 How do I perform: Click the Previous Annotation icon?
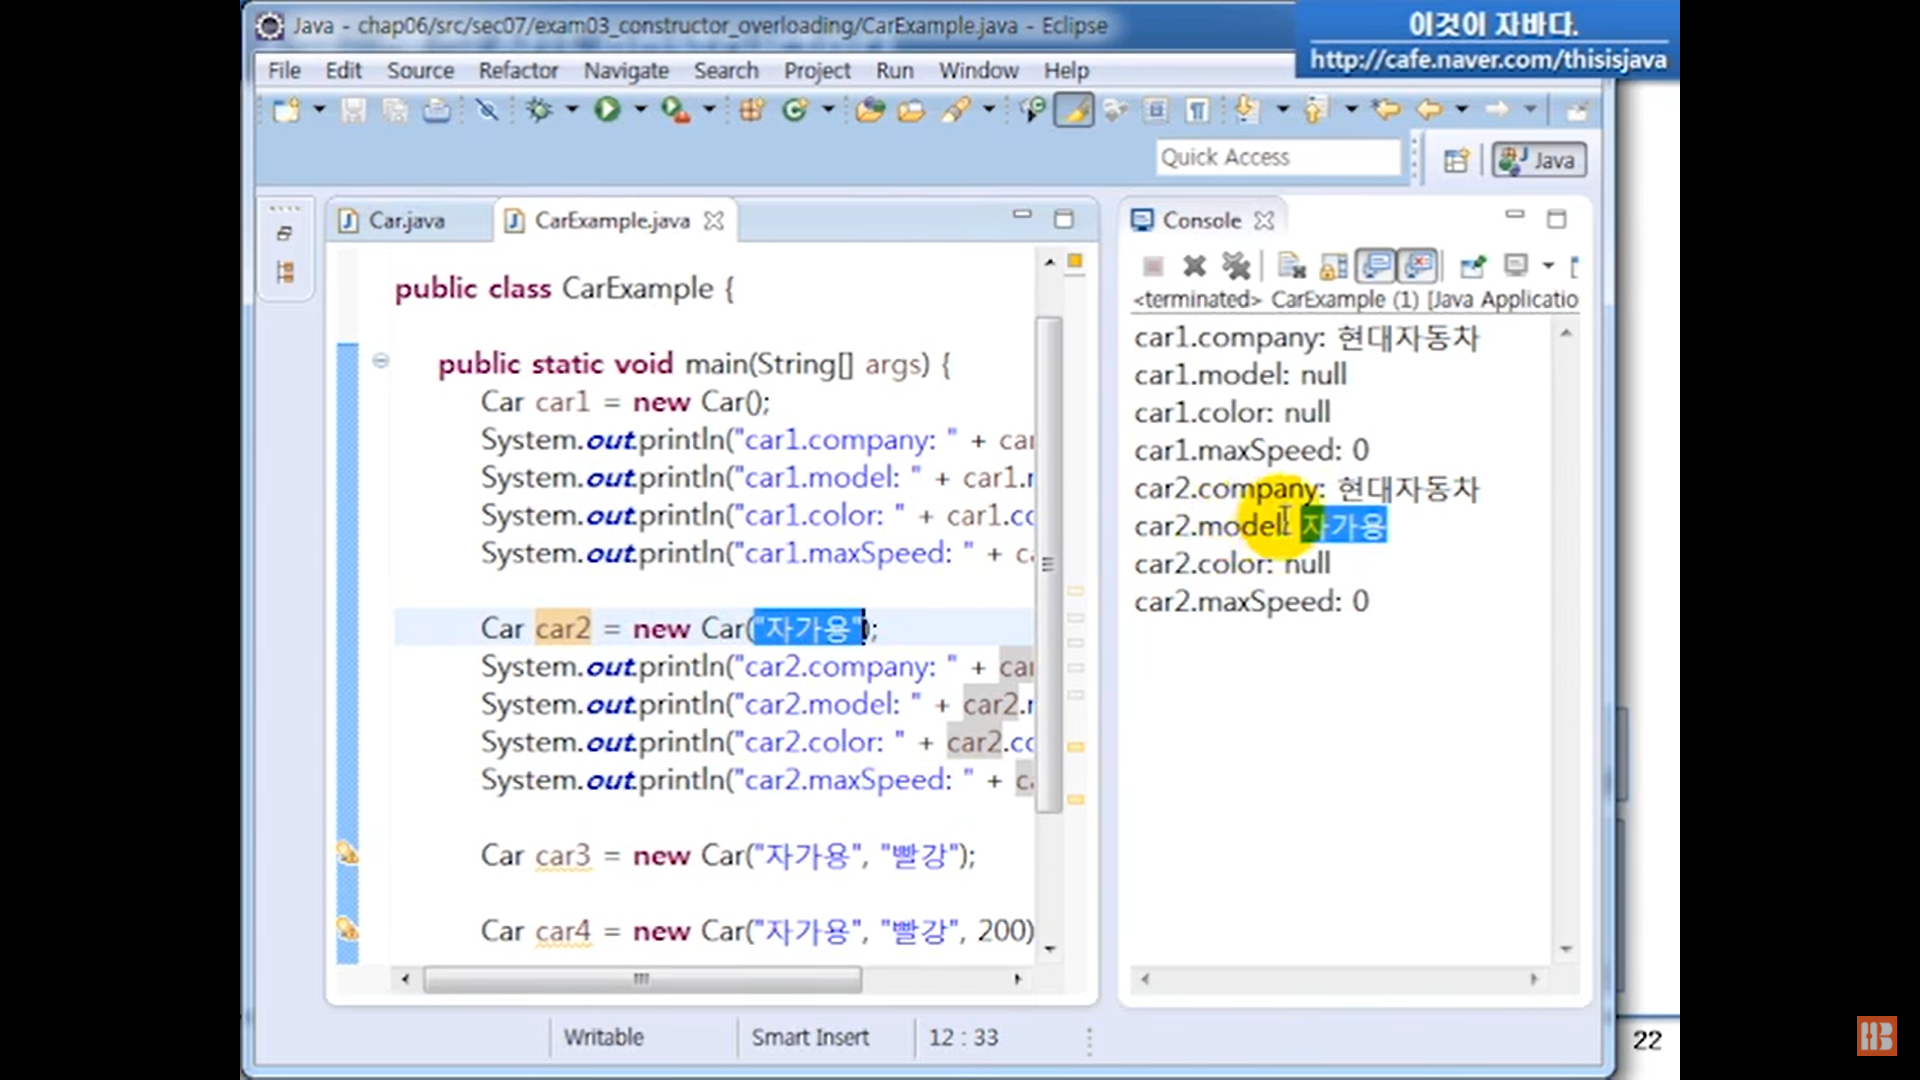click(1316, 110)
